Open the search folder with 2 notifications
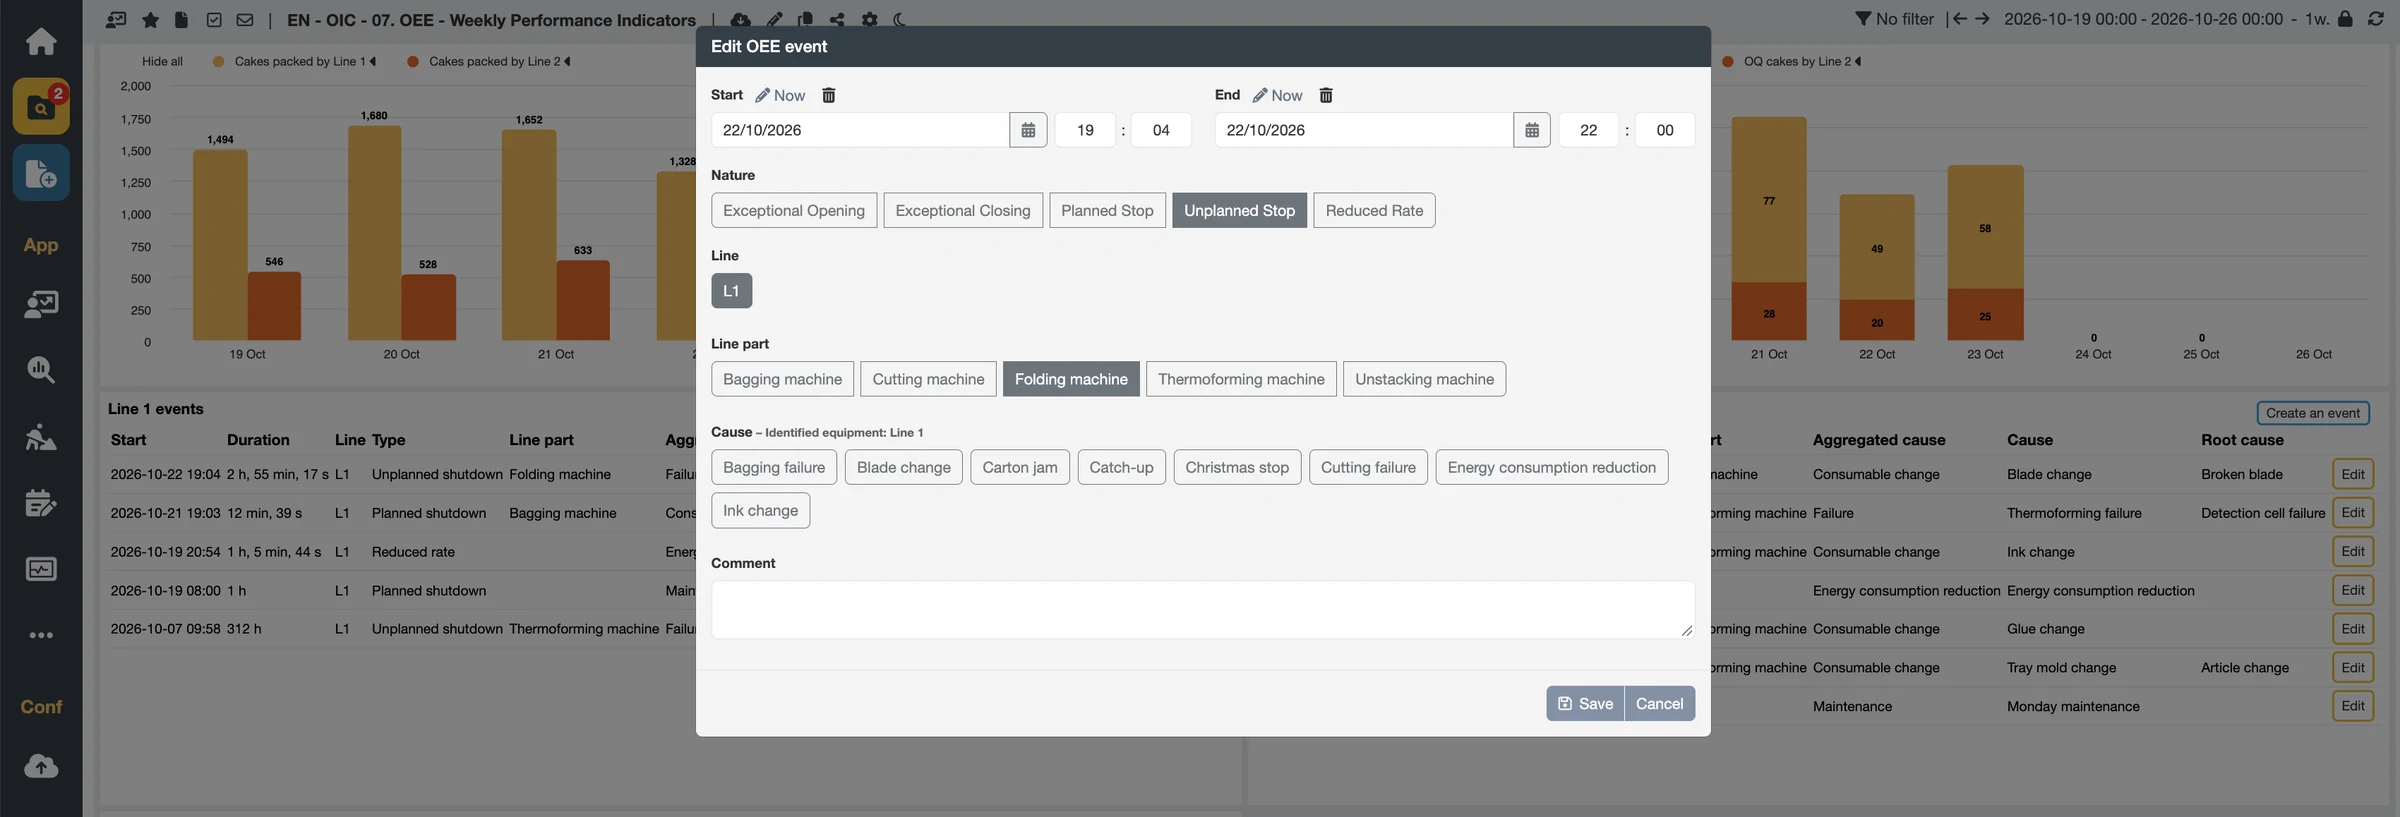The height and width of the screenshot is (817, 2400). coord(41,106)
